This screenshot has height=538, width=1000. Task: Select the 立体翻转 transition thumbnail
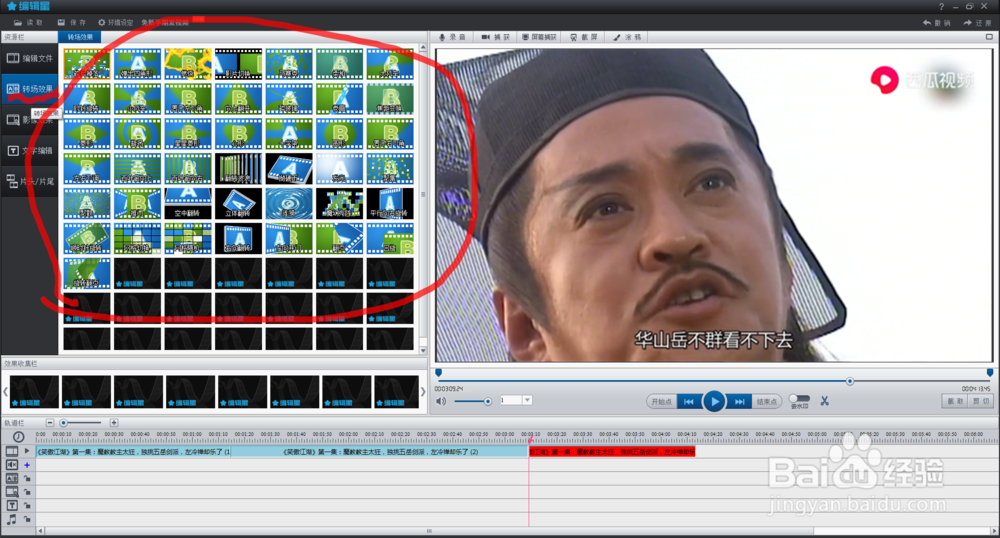pos(238,203)
